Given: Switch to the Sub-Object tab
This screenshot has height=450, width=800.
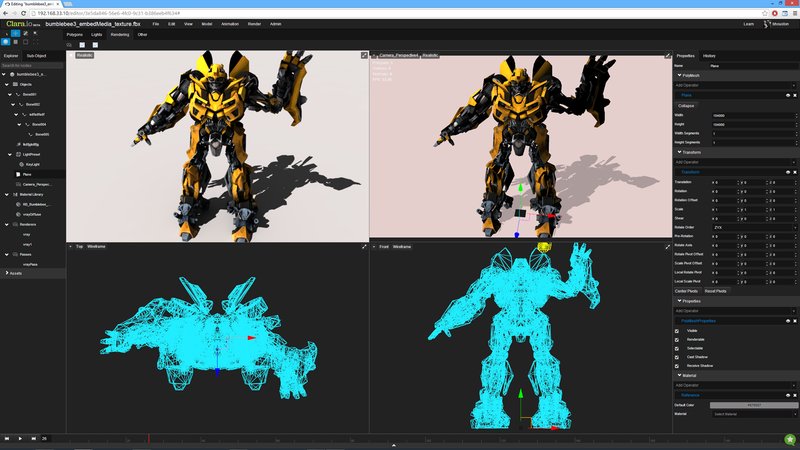Looking at the screenshot, I should pyautogui.click(x=36, y=56).
